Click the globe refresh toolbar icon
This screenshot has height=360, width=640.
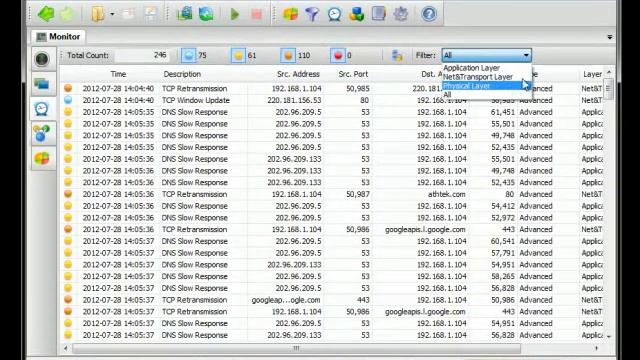click(x=206, y=14)
